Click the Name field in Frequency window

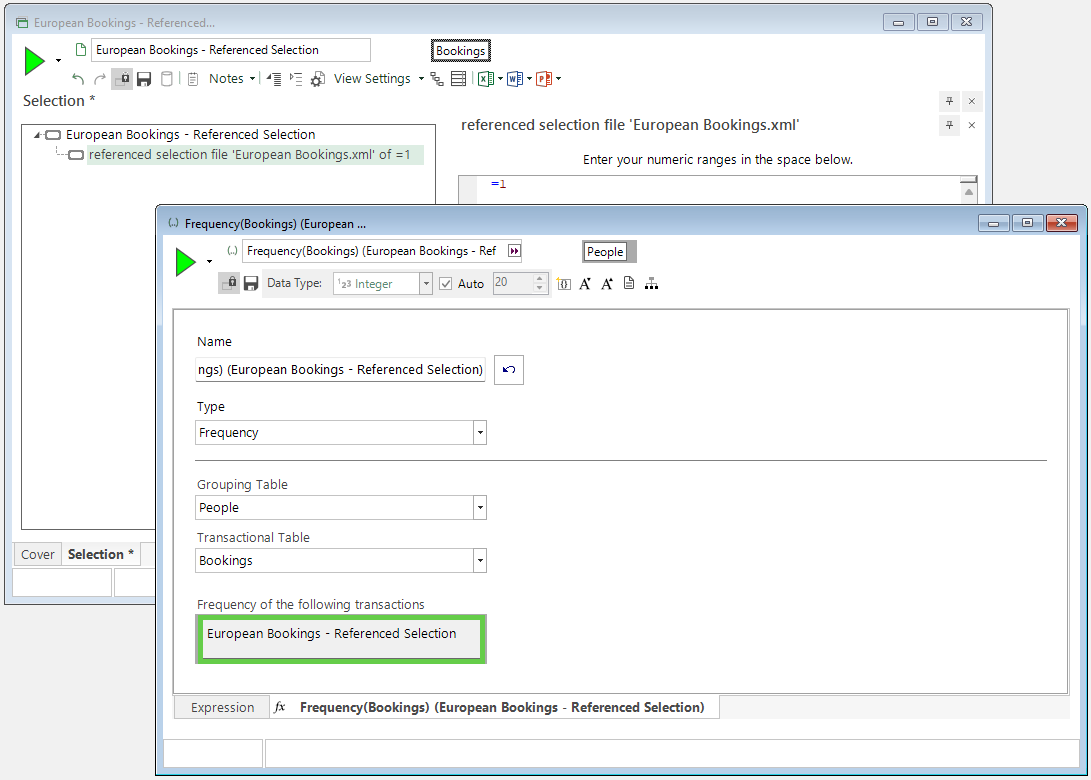tap(340, 369)
